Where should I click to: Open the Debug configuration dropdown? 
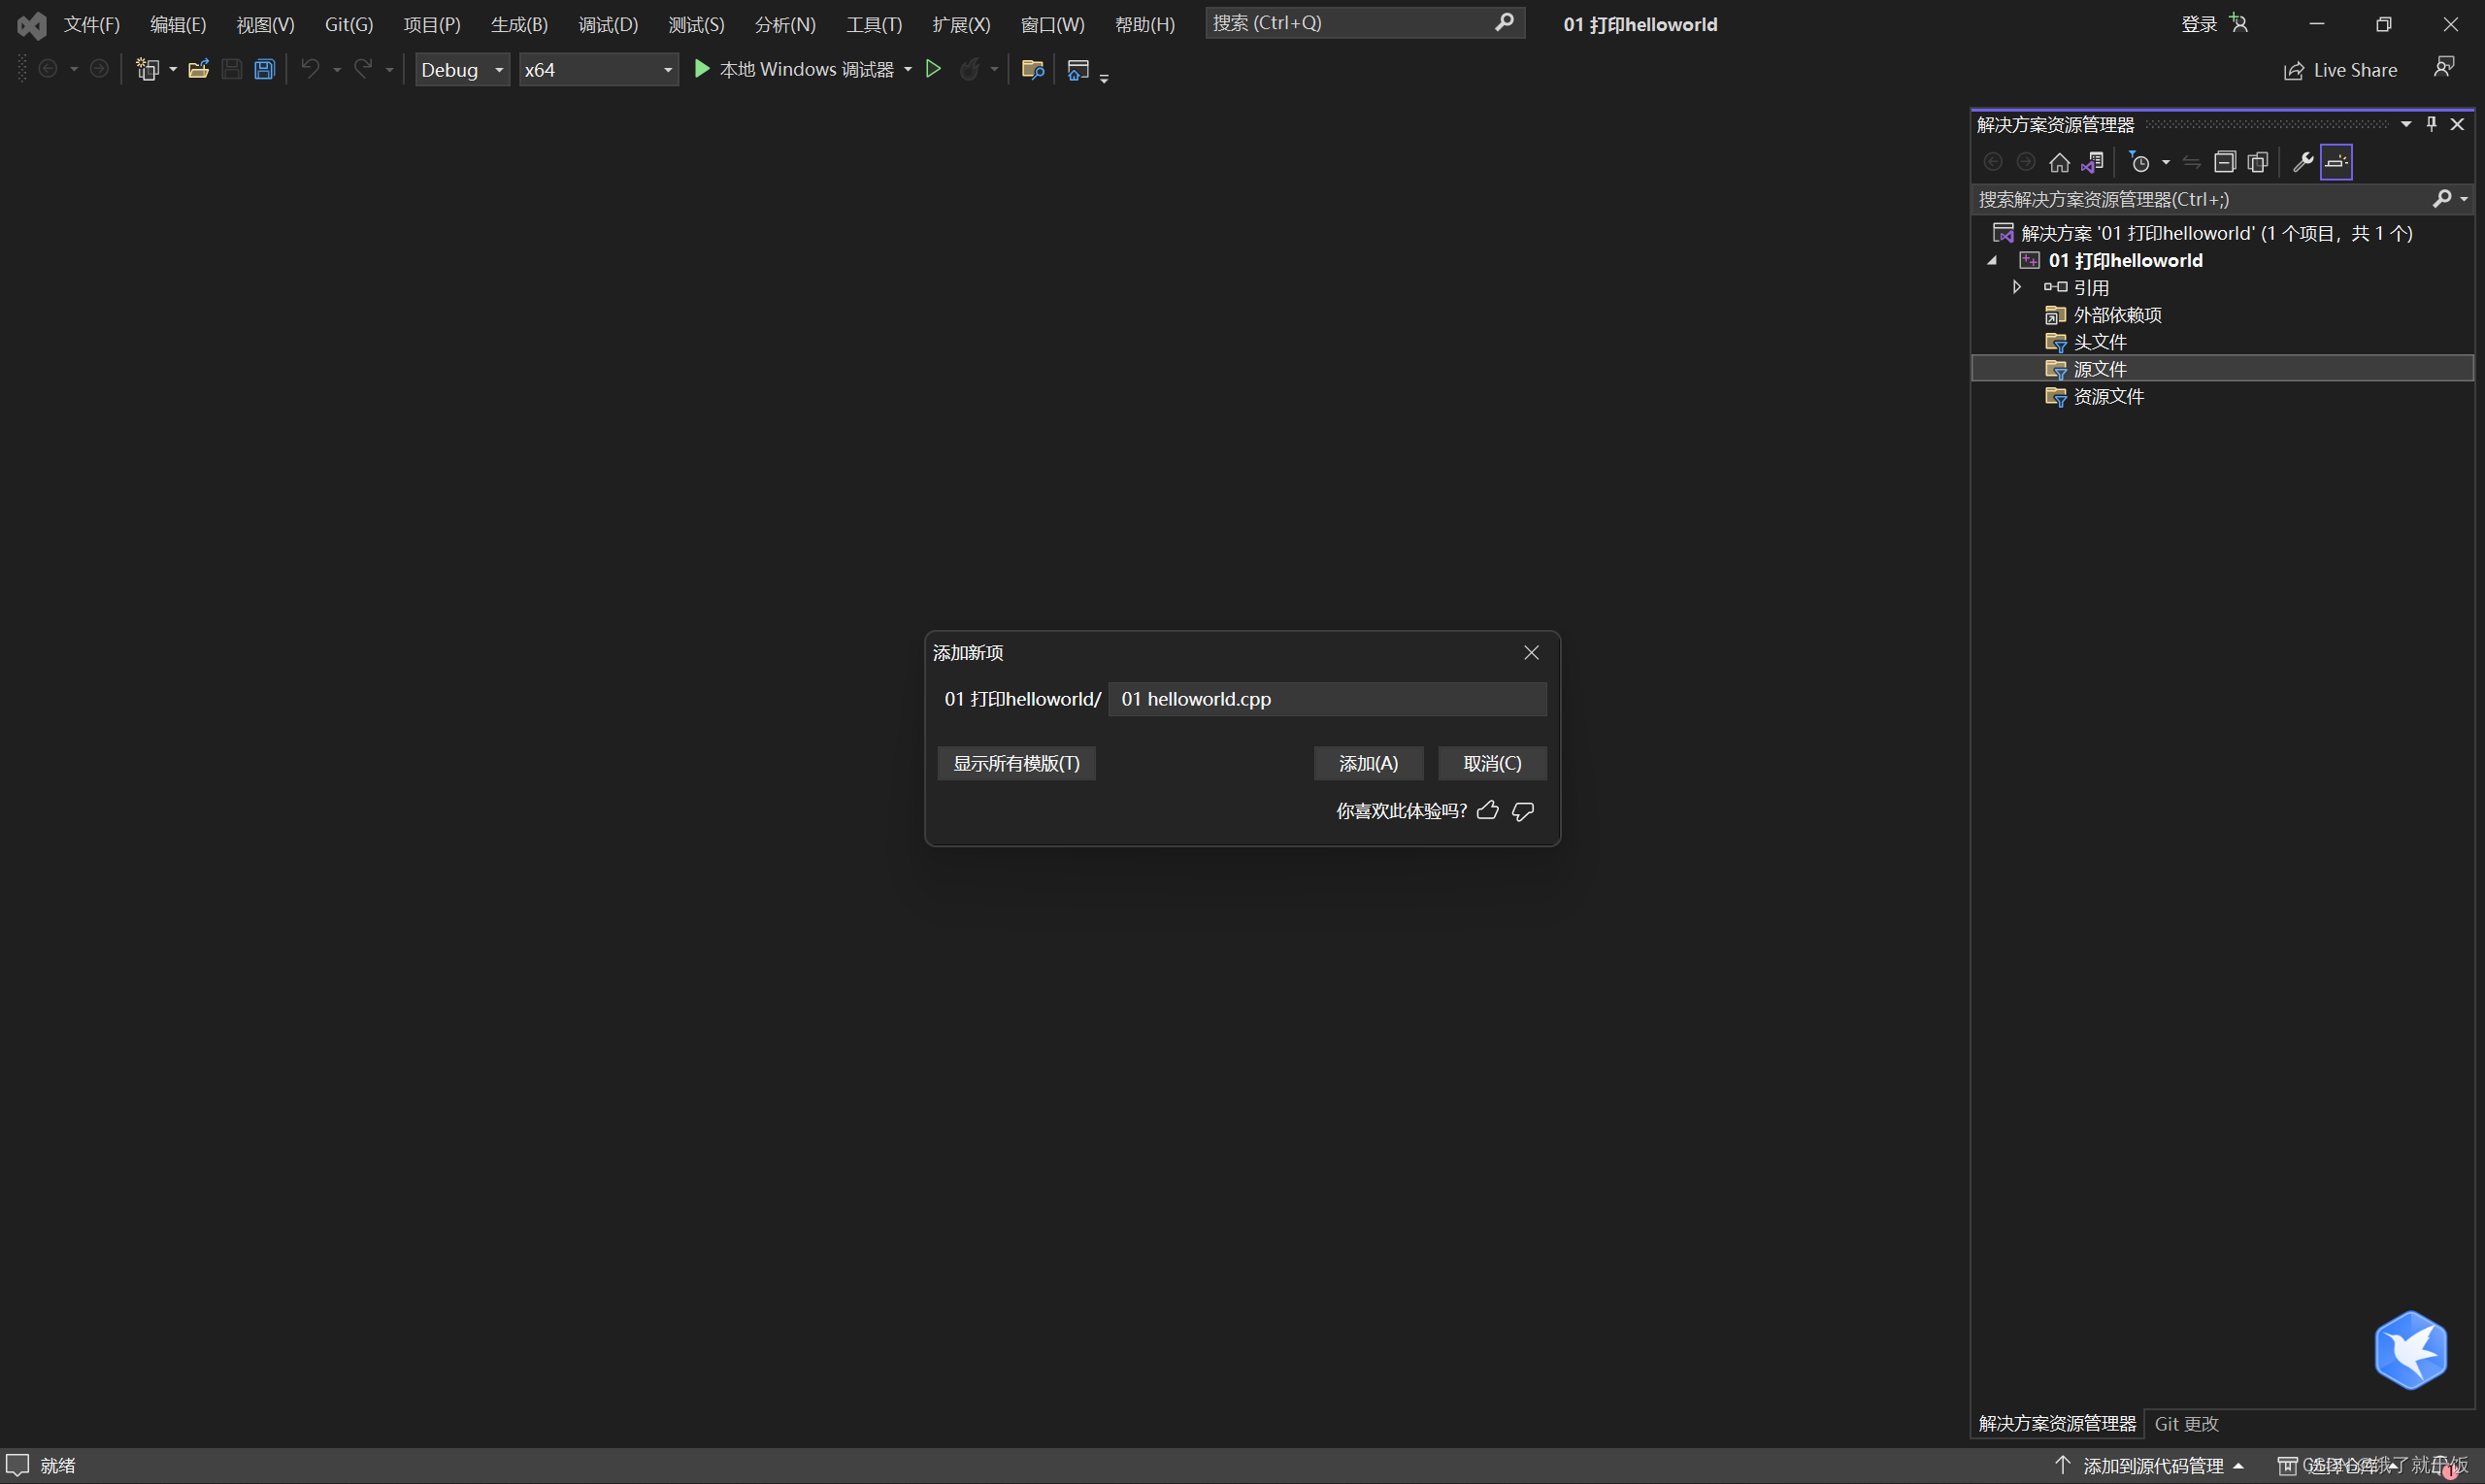click(x=462, y=69)
